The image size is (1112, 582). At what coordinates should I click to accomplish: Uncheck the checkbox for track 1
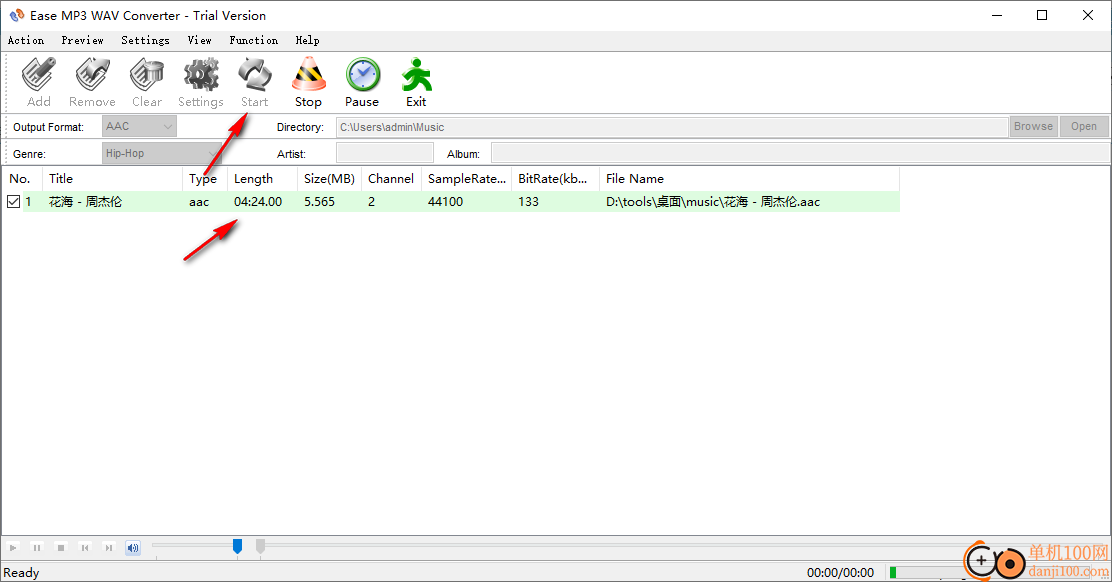click(x=13, y=201)
